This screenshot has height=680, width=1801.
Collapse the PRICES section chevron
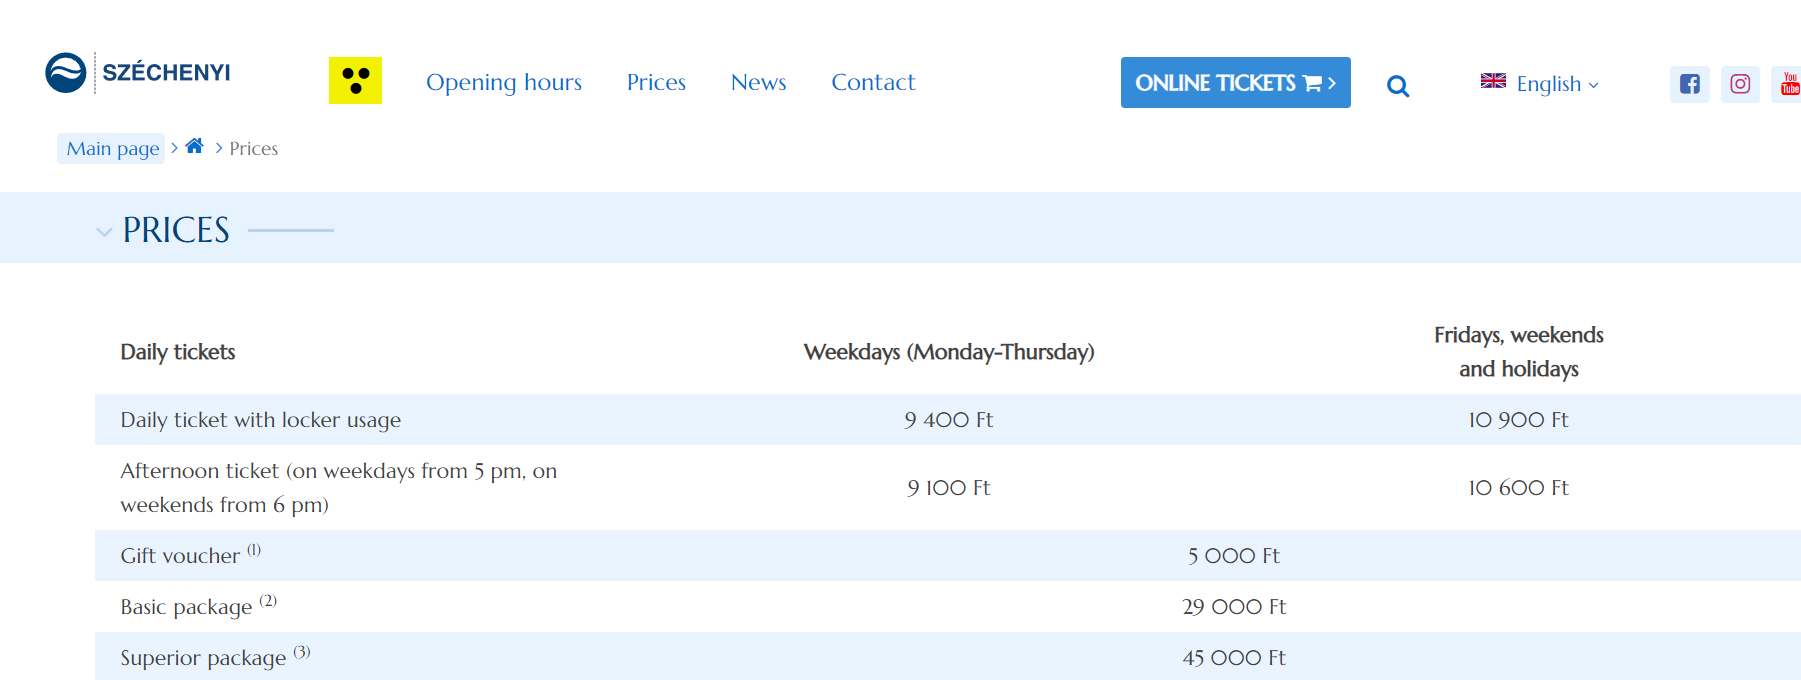(x=104, y=232)
